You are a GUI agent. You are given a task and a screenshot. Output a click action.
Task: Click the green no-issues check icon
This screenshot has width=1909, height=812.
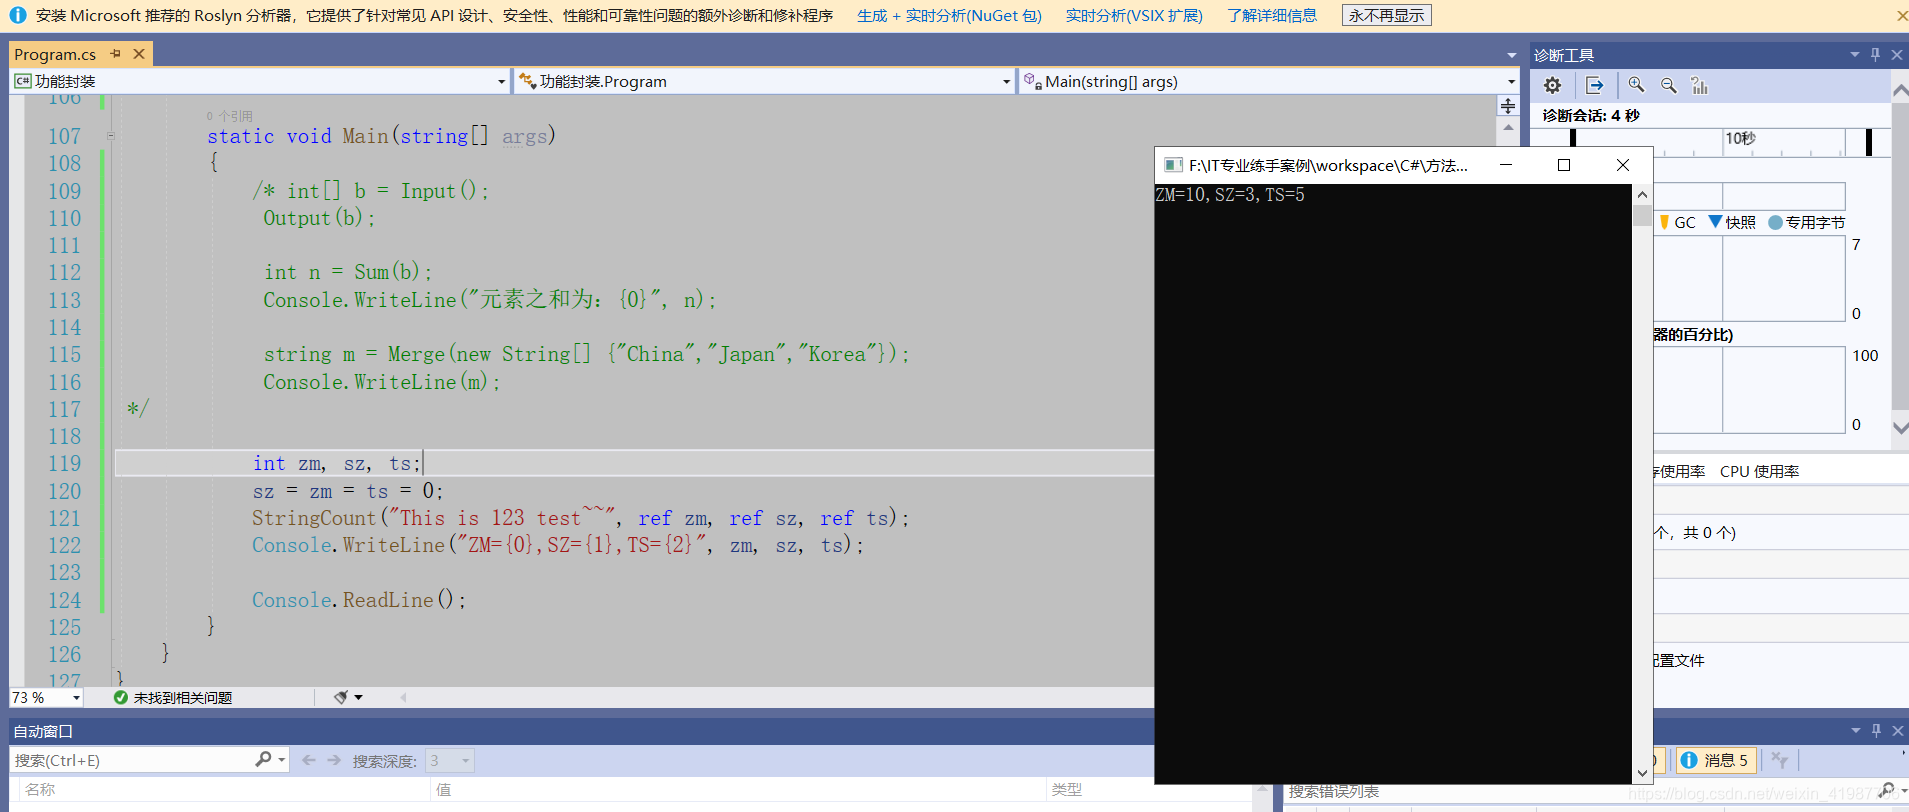(120, 697)
